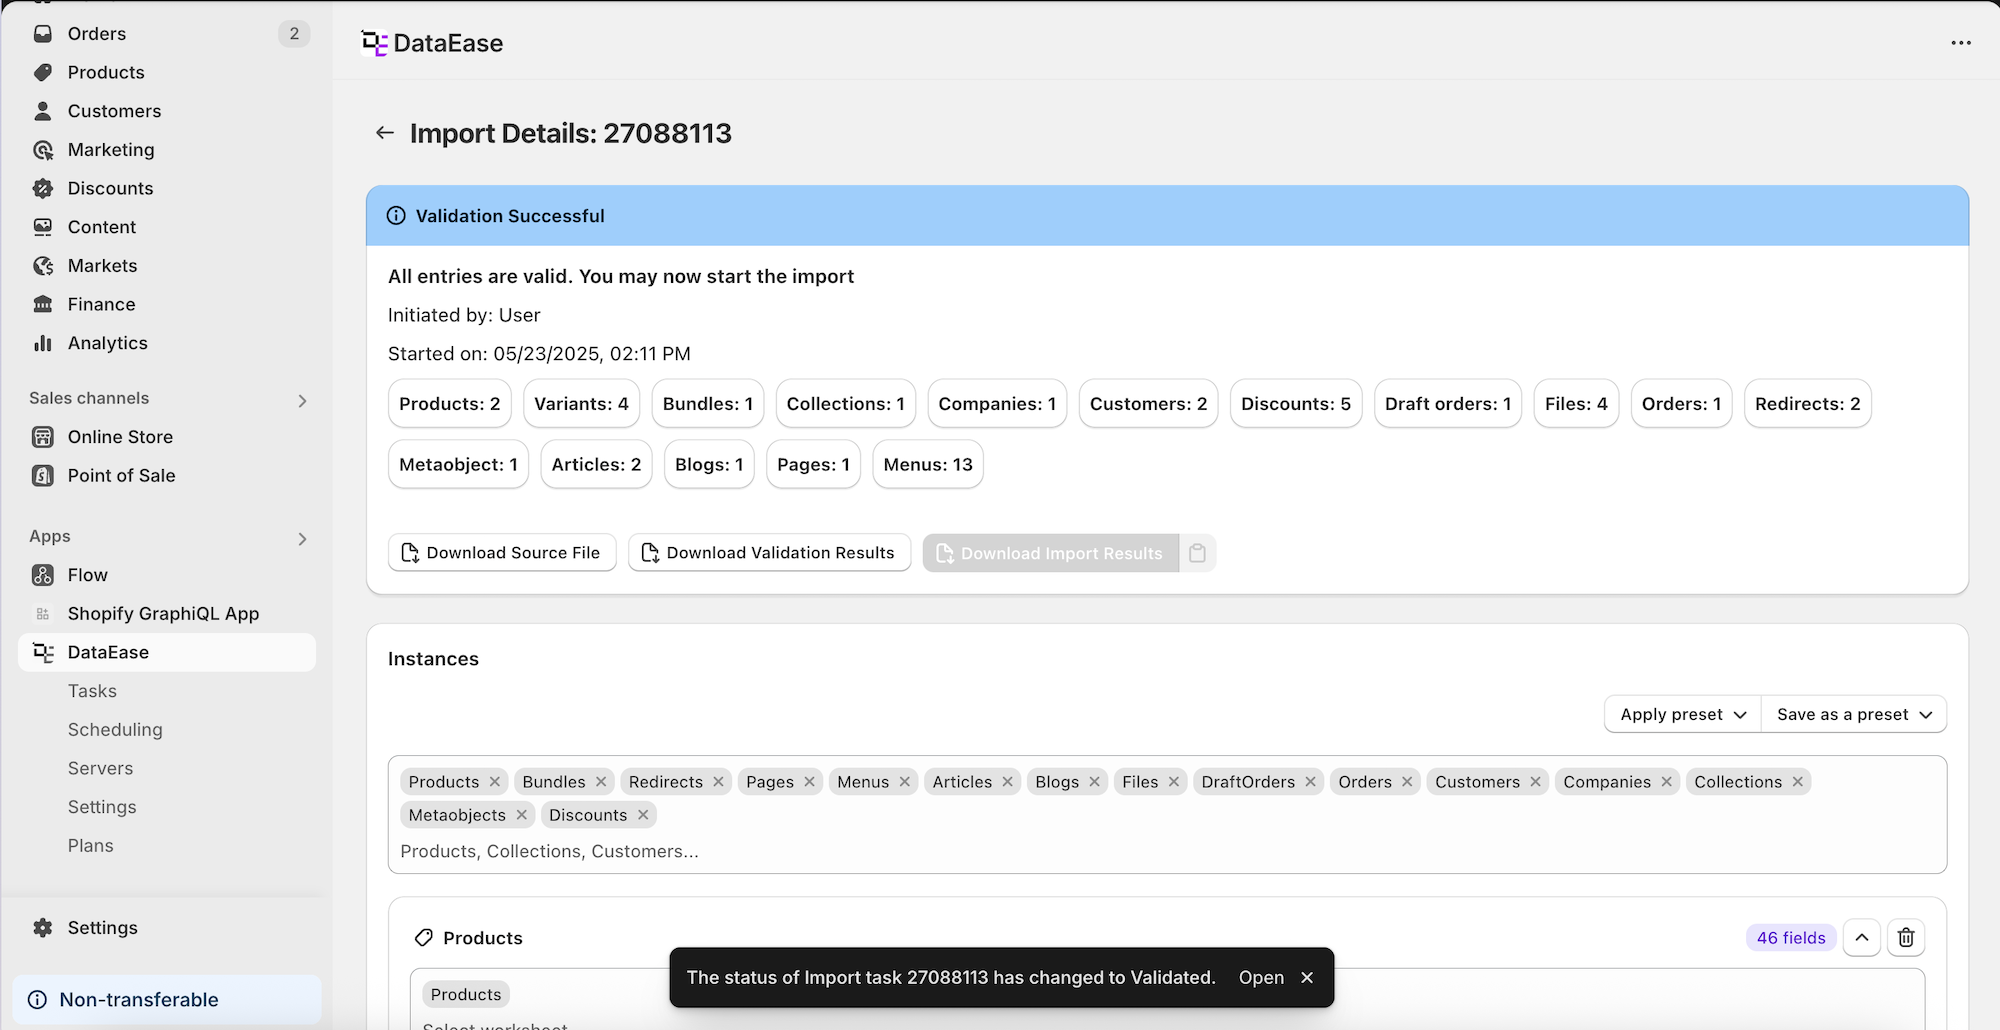Click the Settings gear icon in sidebar
The width and height of the screenshot is (2000, 1030).
[x=43, y=928]
